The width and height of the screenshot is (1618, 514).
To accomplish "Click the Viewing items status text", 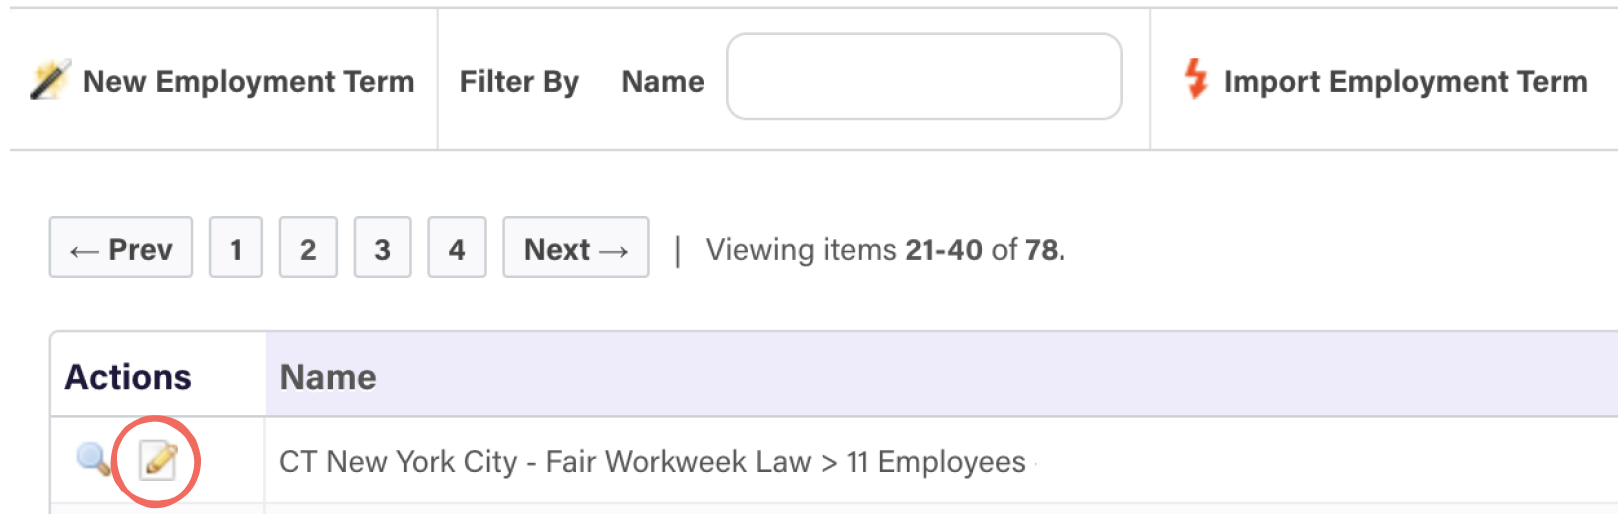I will click(885, 249).
